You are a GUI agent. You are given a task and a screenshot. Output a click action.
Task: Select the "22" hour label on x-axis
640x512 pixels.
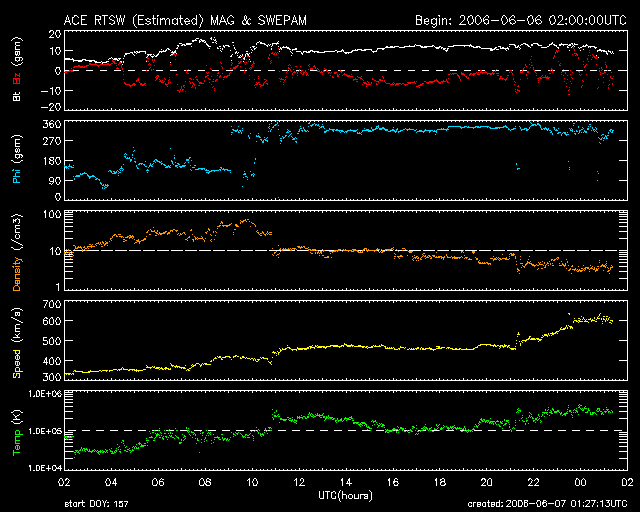coord(533,482)
